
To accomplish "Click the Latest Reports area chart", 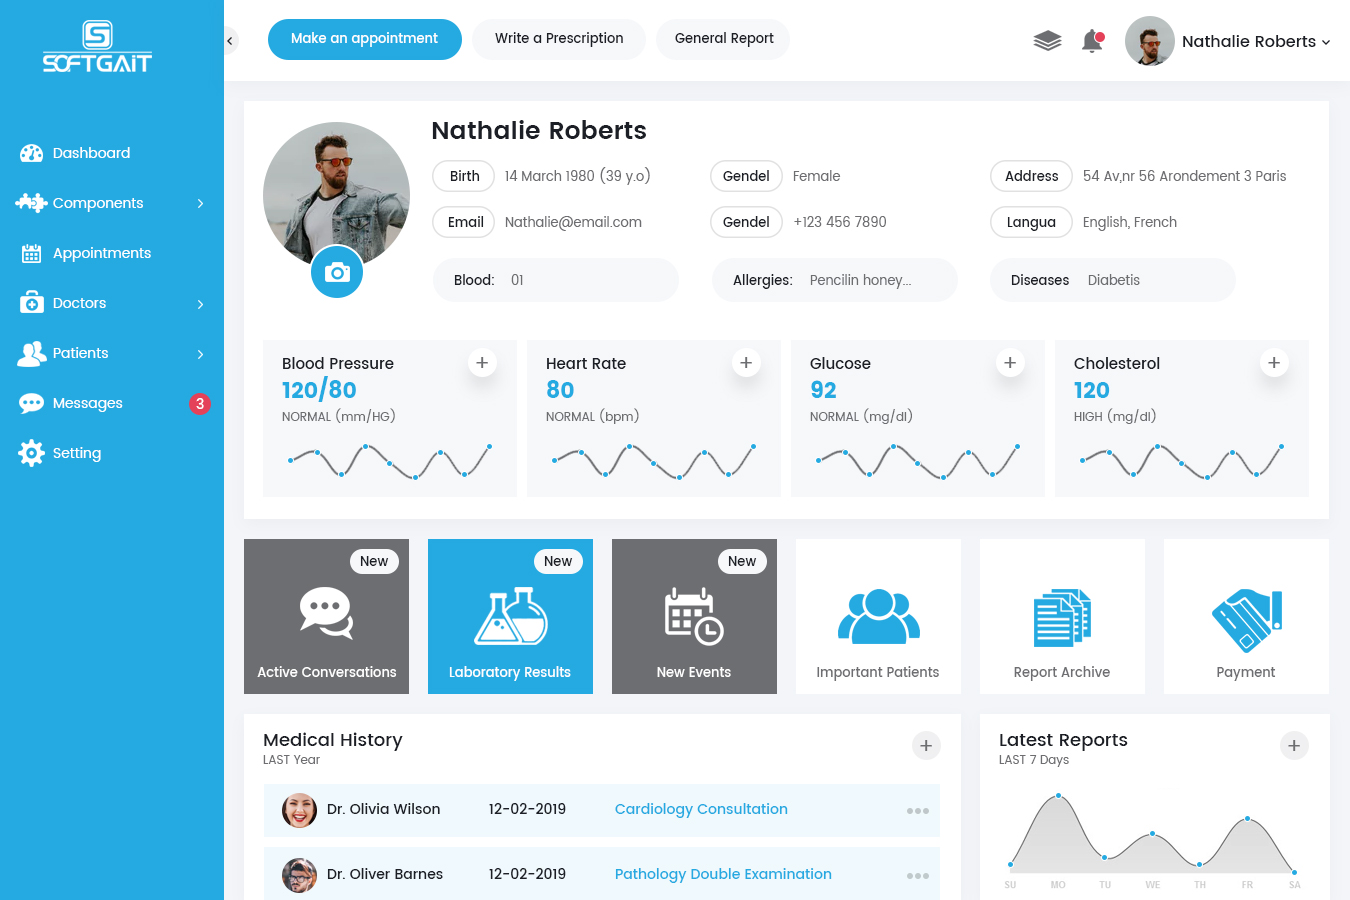I will point(1152,834).
